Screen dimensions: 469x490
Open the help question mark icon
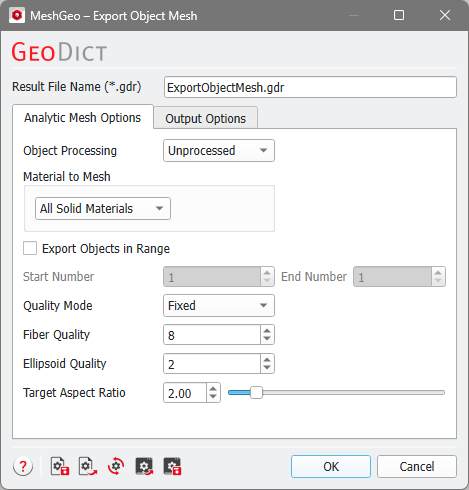point(23,466)
